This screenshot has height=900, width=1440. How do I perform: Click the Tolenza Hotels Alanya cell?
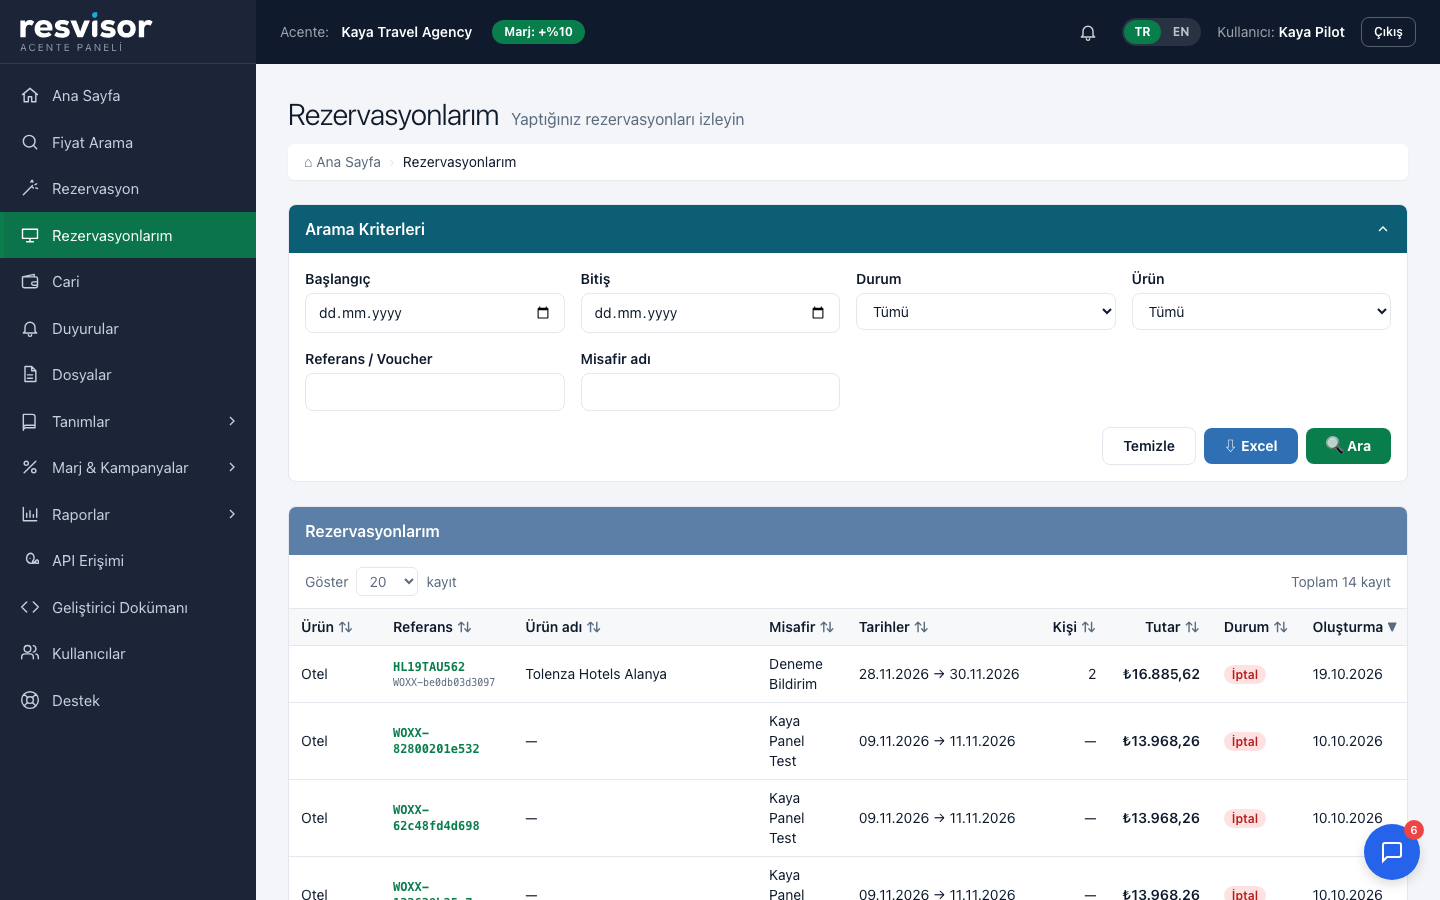tap(596, 674)
